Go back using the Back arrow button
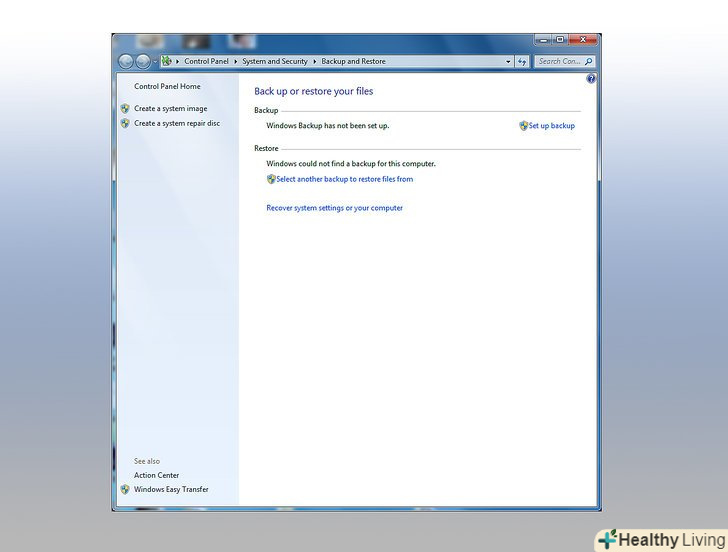 pyautogui.click(x=126, y=61)
